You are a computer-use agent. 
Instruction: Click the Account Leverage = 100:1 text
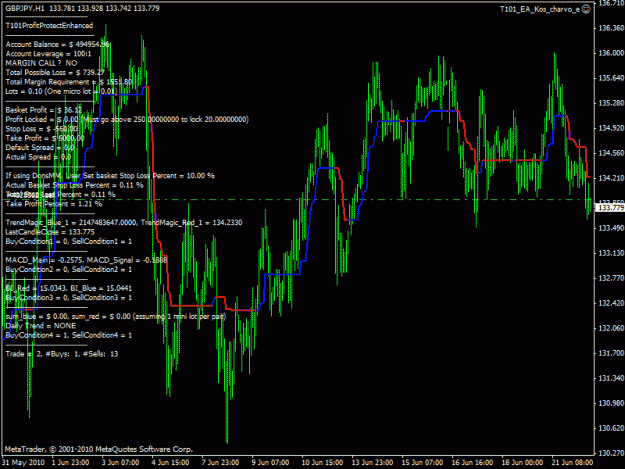49,54
